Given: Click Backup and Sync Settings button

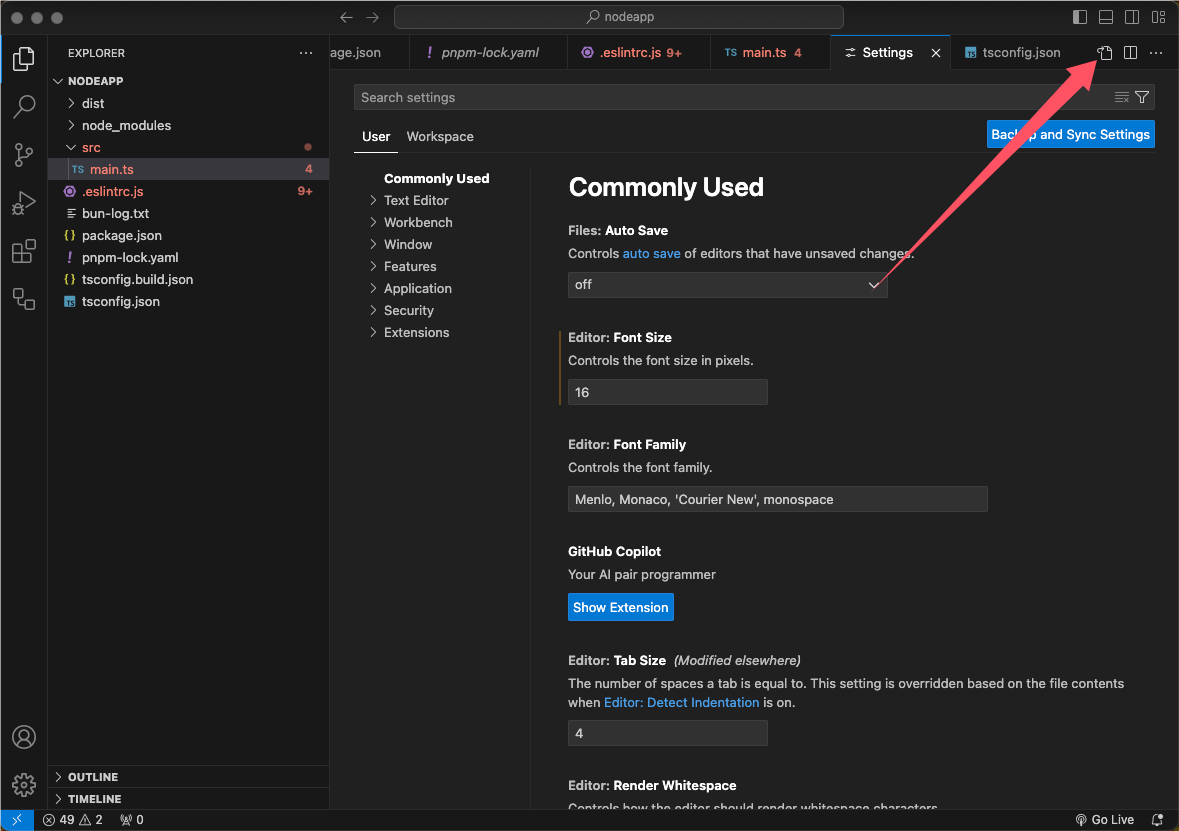Looking at the screenshot, I should point(1070,135).
